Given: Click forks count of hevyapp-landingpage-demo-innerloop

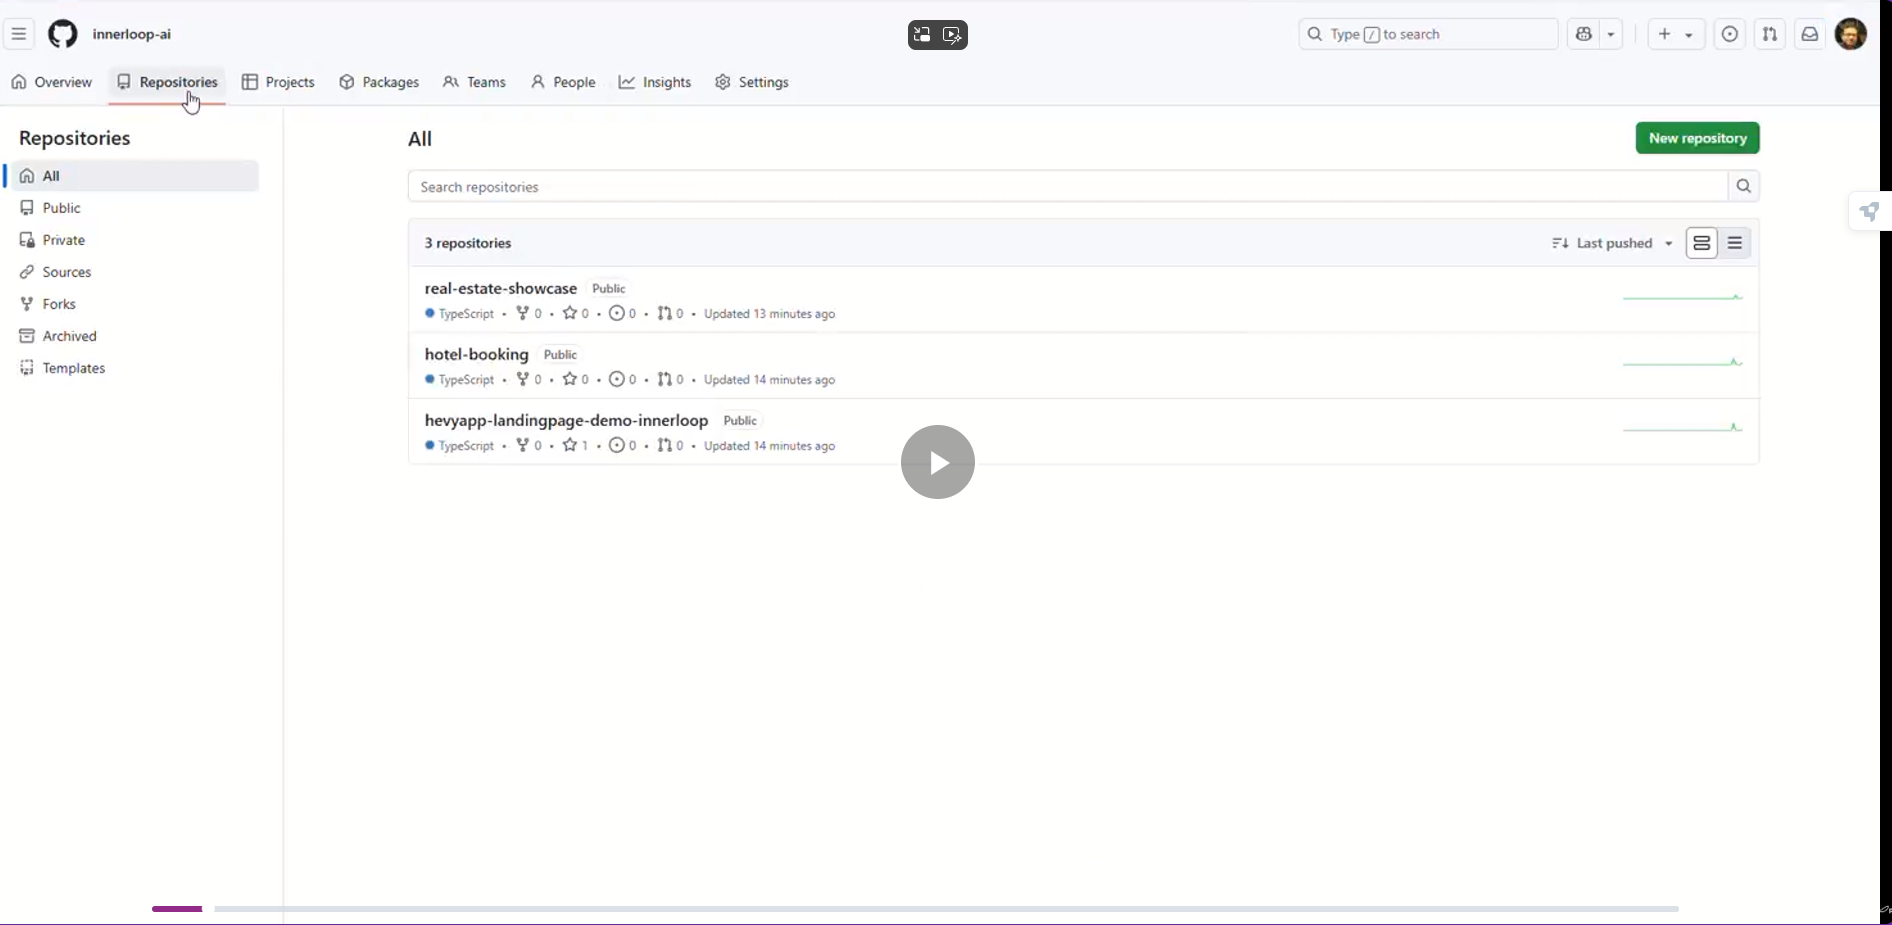Looking at the screenshot, I should click(x=529, y=446).
